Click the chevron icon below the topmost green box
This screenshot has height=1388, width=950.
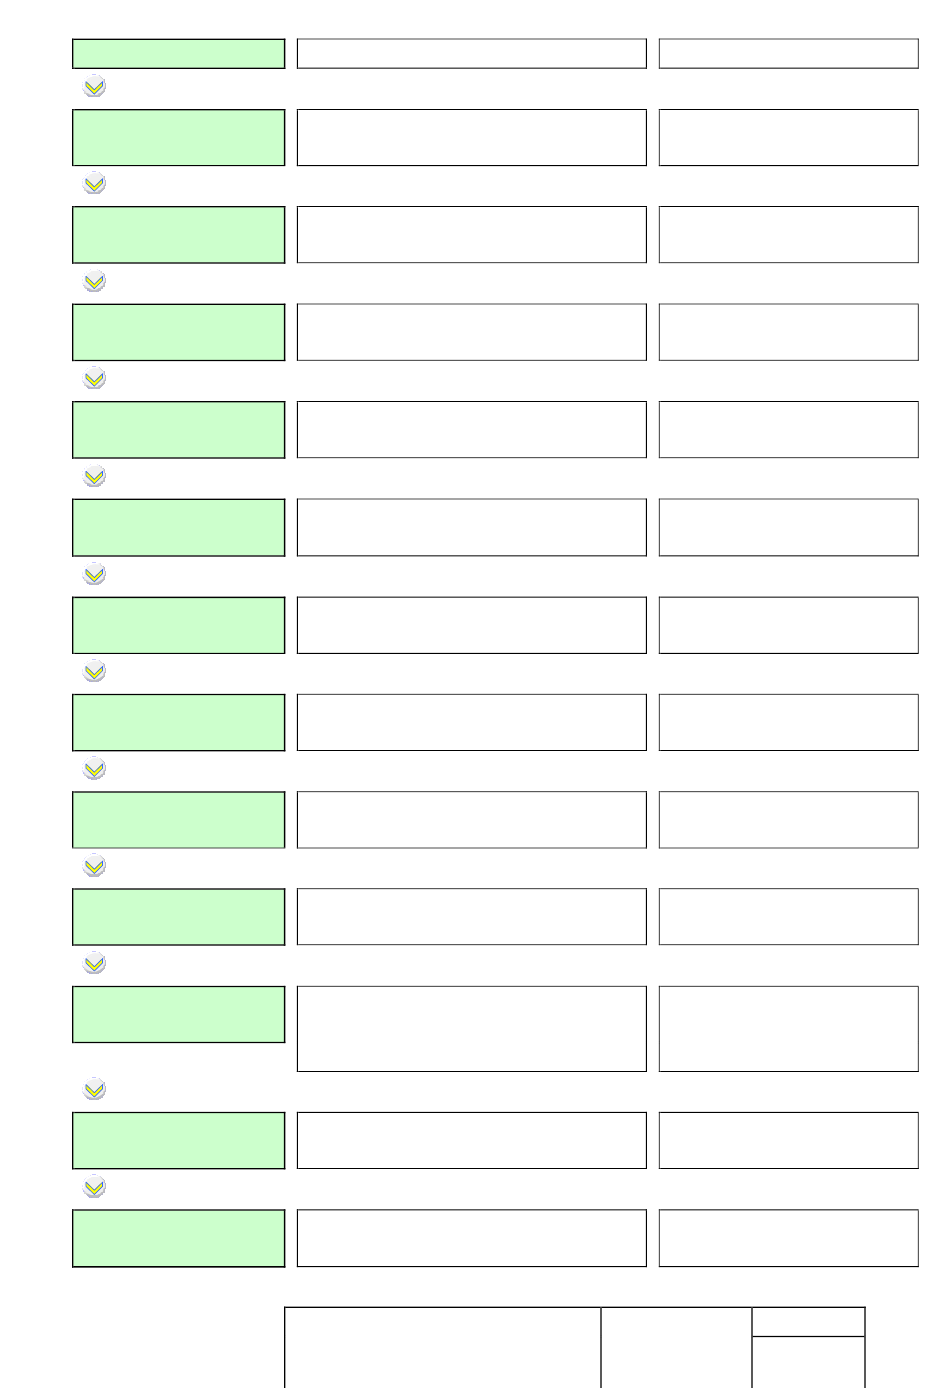coord(94,87)
